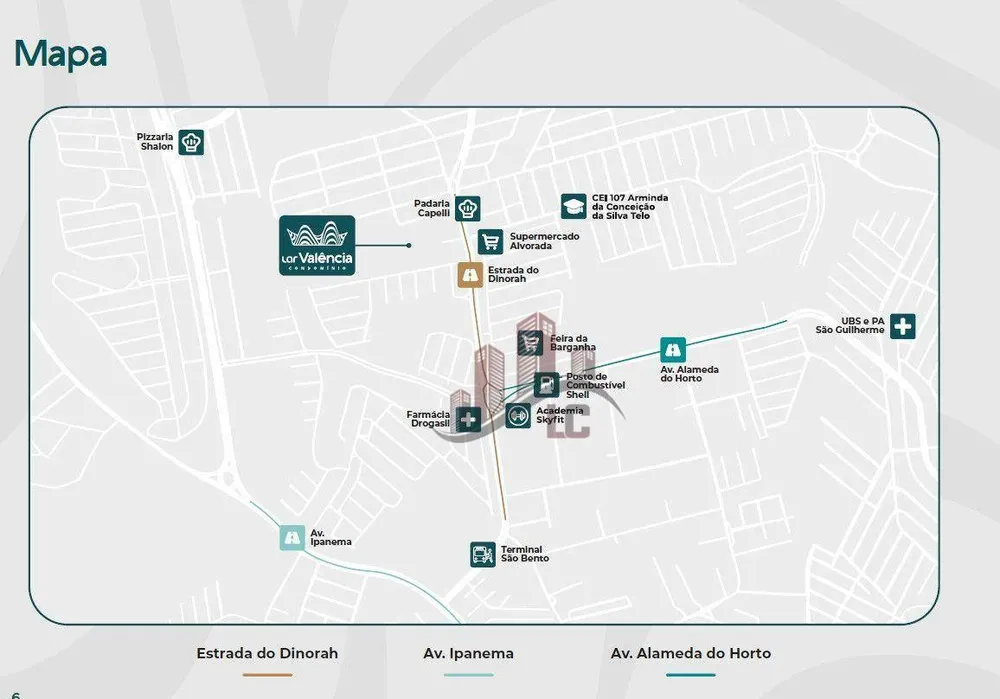Select the Academia Skyfit dumbbell icon

click(x=518, y=416)
